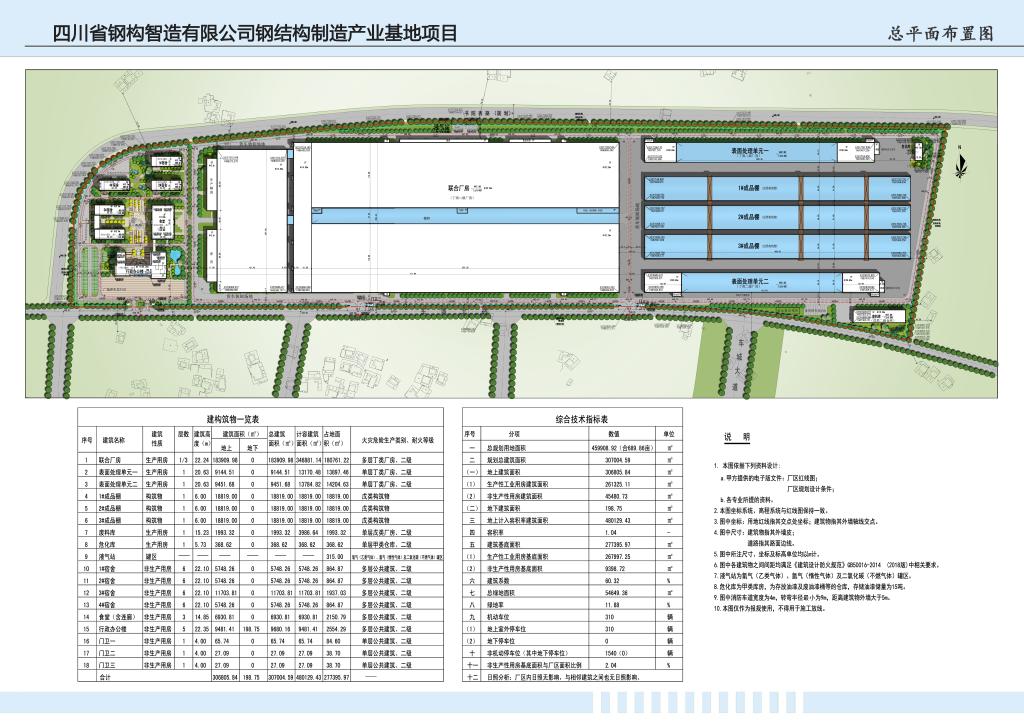Select the "建构筑物一览表" table title
Image resolution: width=1024 pixels, height=724 pixels.
(x=233, y=418)
